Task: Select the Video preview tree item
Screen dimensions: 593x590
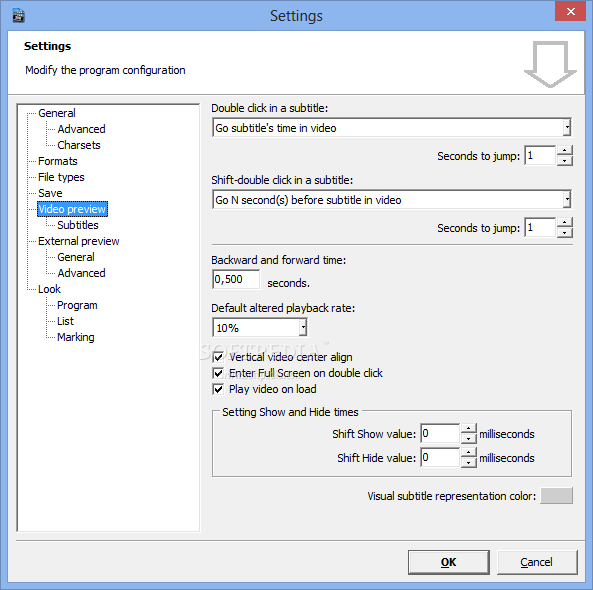Action: tap(72, 209)
